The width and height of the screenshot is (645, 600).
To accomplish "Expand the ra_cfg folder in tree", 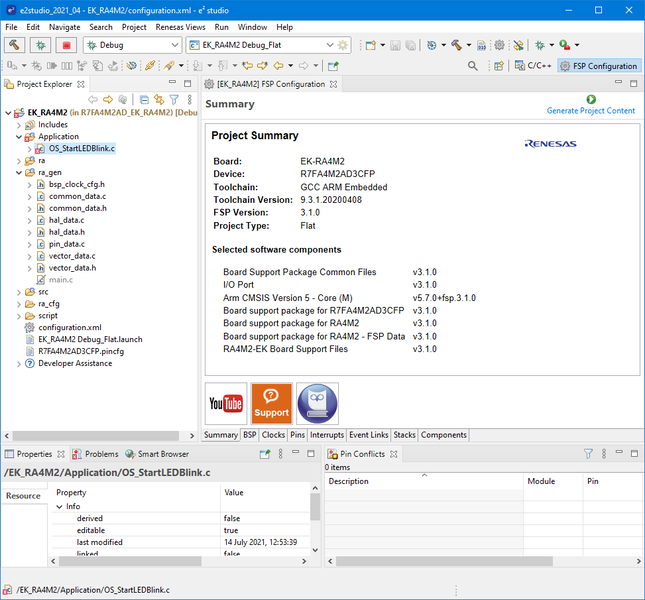I will point(19,303).
